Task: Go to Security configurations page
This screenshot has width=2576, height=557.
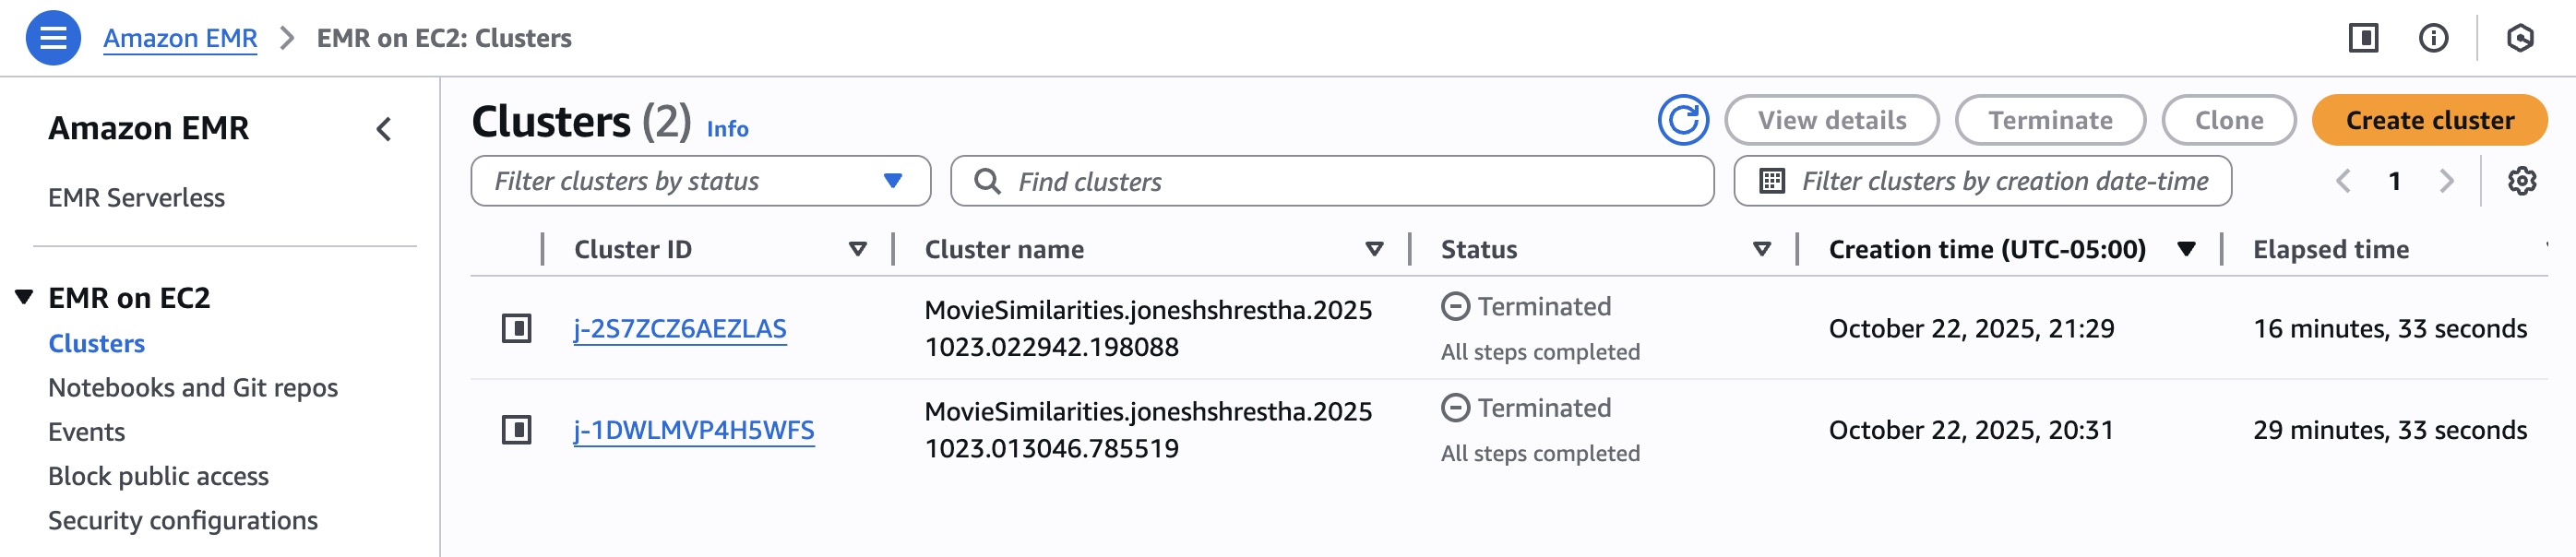Action: click(183, 521)
